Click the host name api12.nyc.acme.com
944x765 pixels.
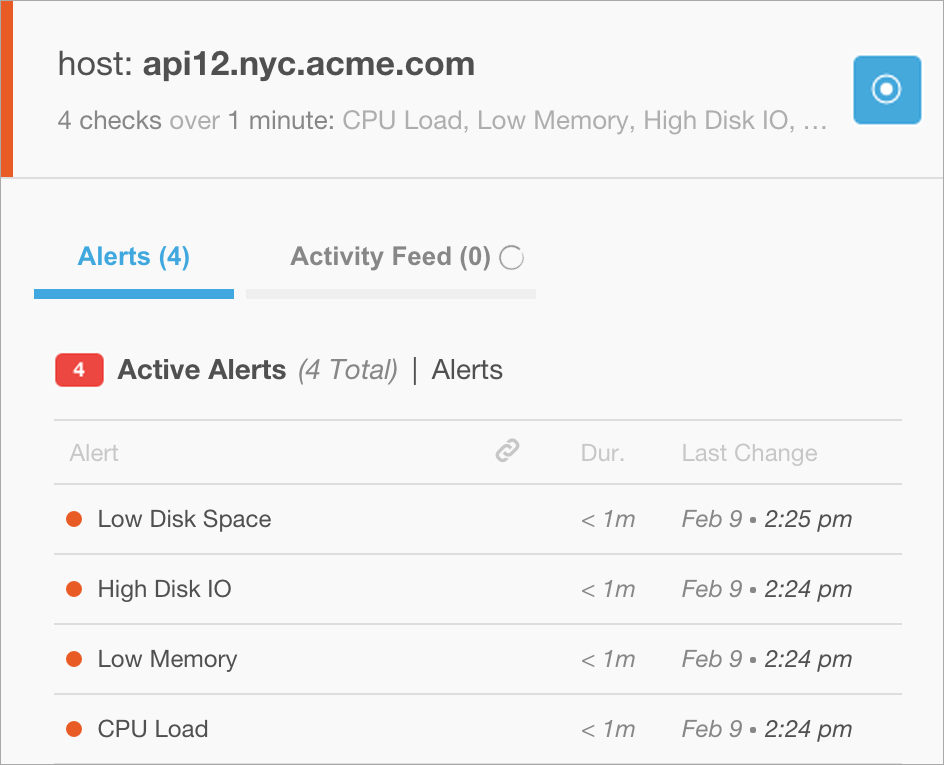(x=308, y=65)
